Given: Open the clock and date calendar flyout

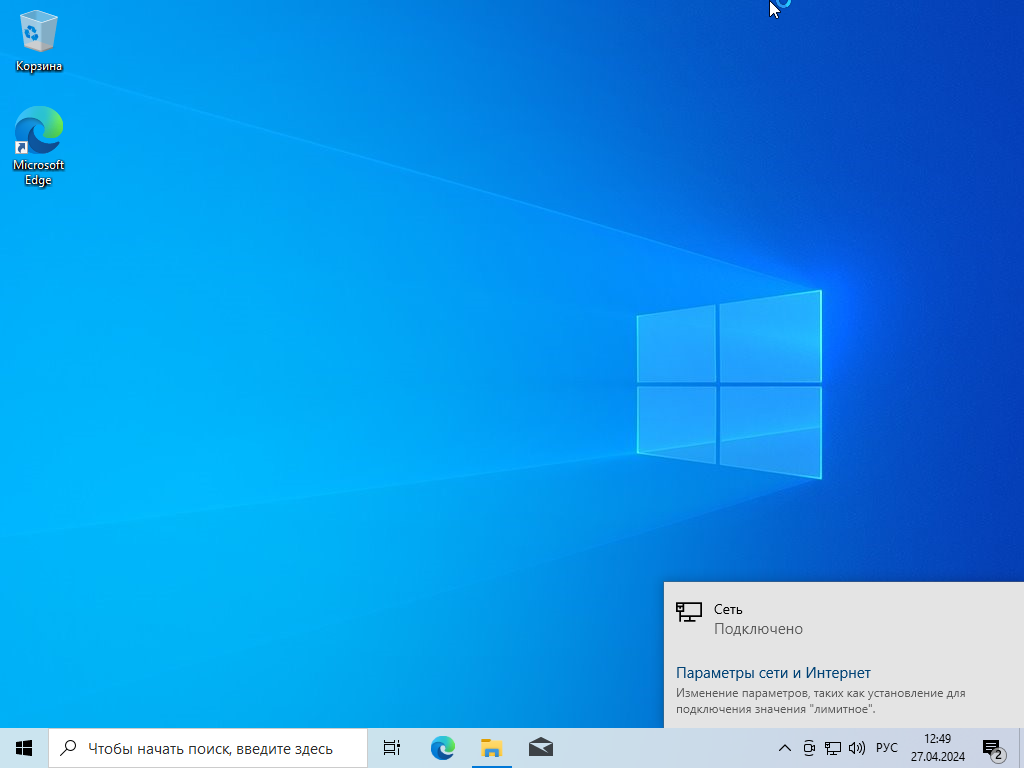Looking at the screenshot, I should tap(937, 748).
